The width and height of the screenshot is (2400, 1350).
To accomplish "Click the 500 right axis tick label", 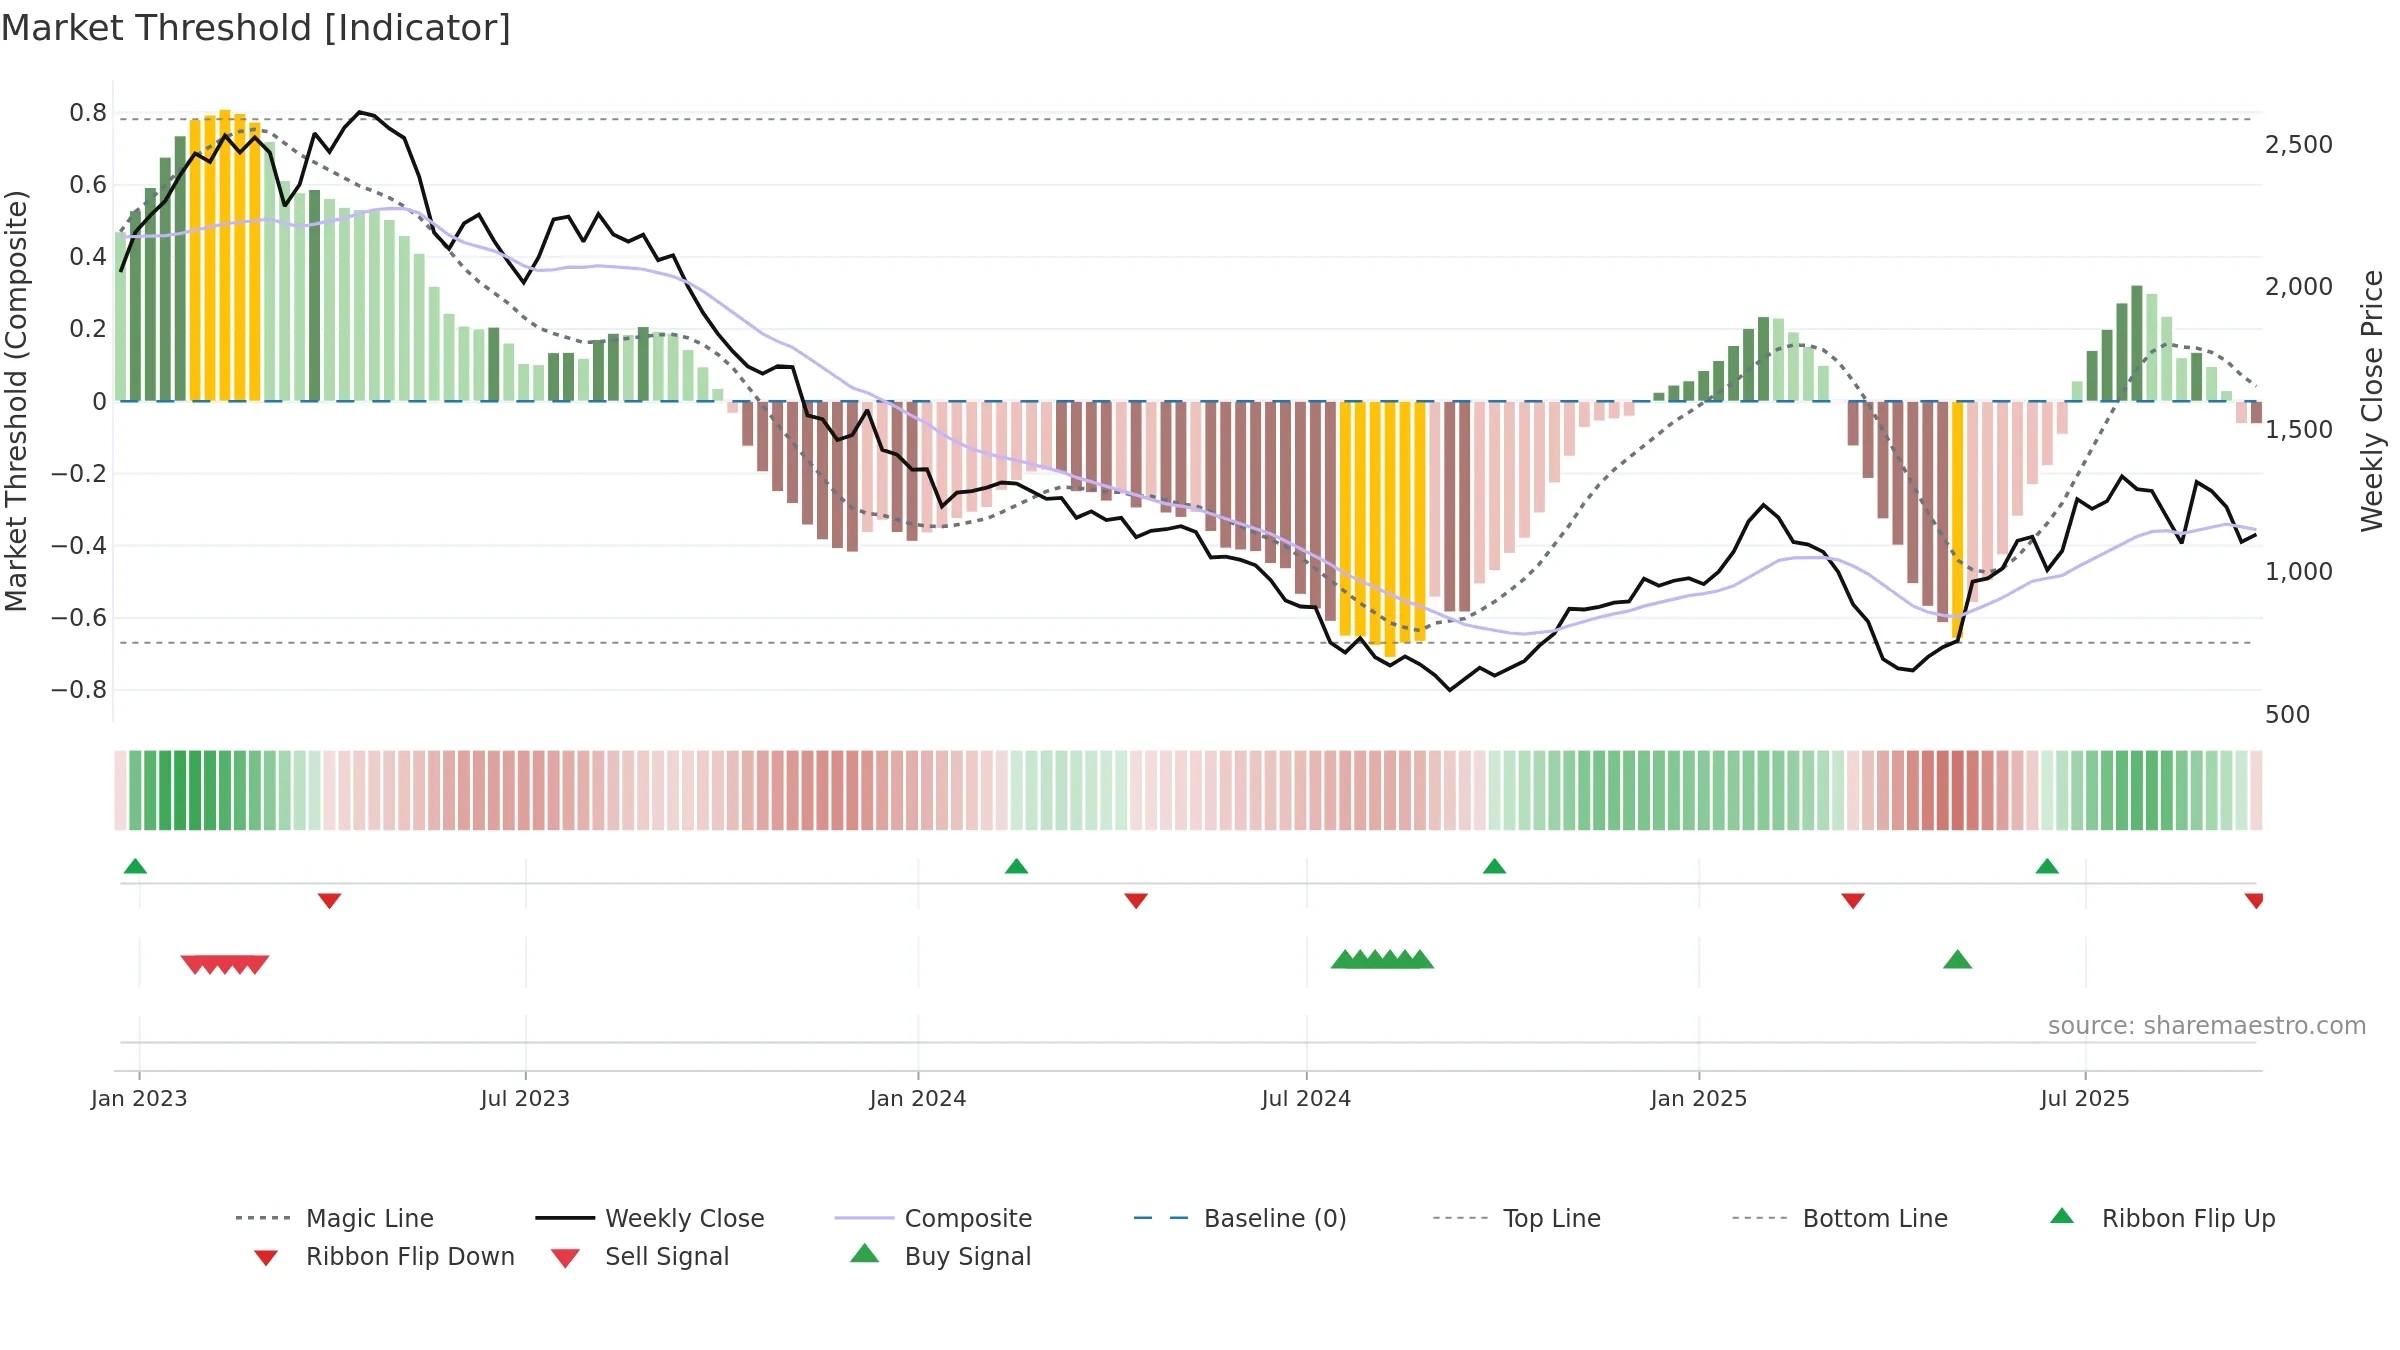I will coord(2287,714).
